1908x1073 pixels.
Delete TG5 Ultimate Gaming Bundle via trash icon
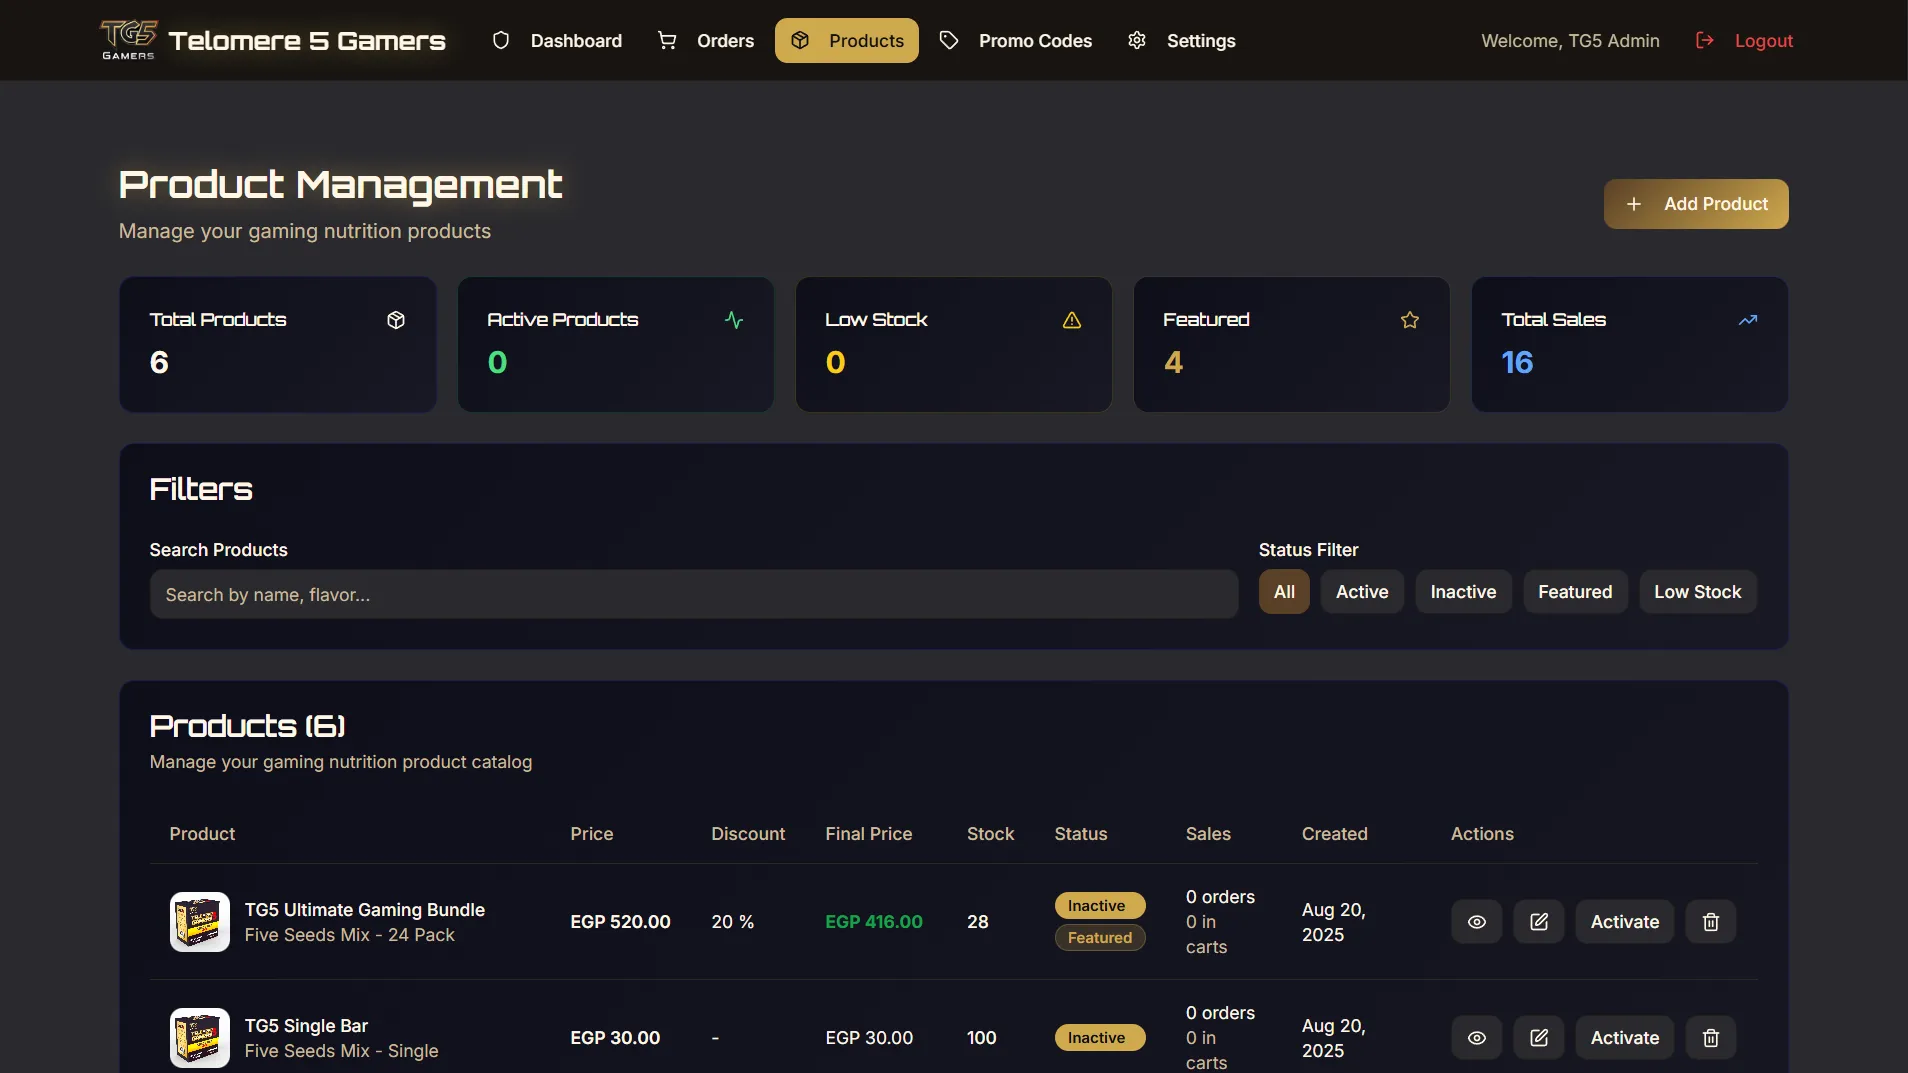tap(1711, 922)
